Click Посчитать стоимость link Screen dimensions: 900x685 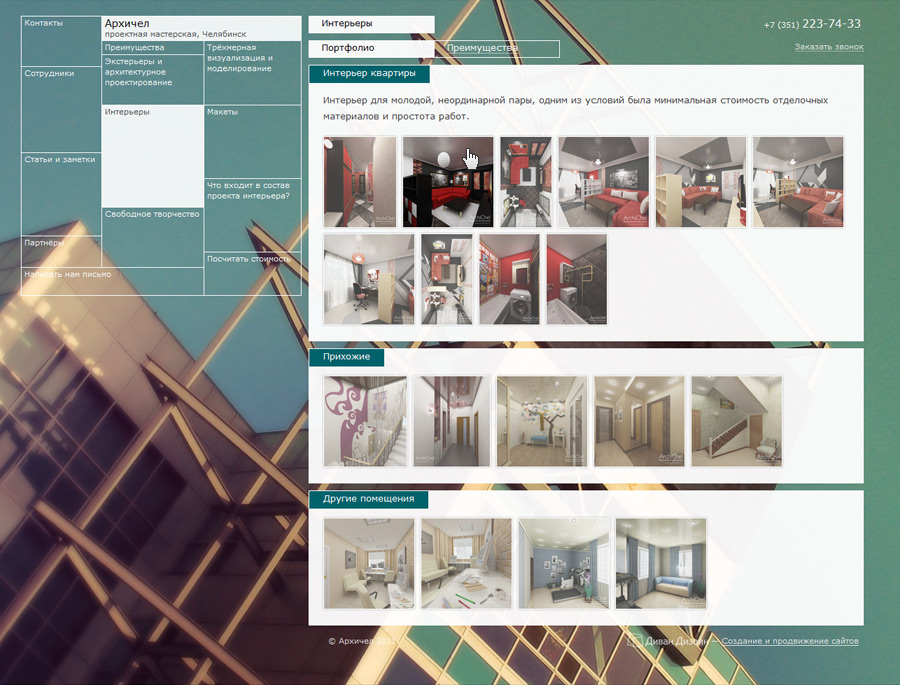point(253,273)
